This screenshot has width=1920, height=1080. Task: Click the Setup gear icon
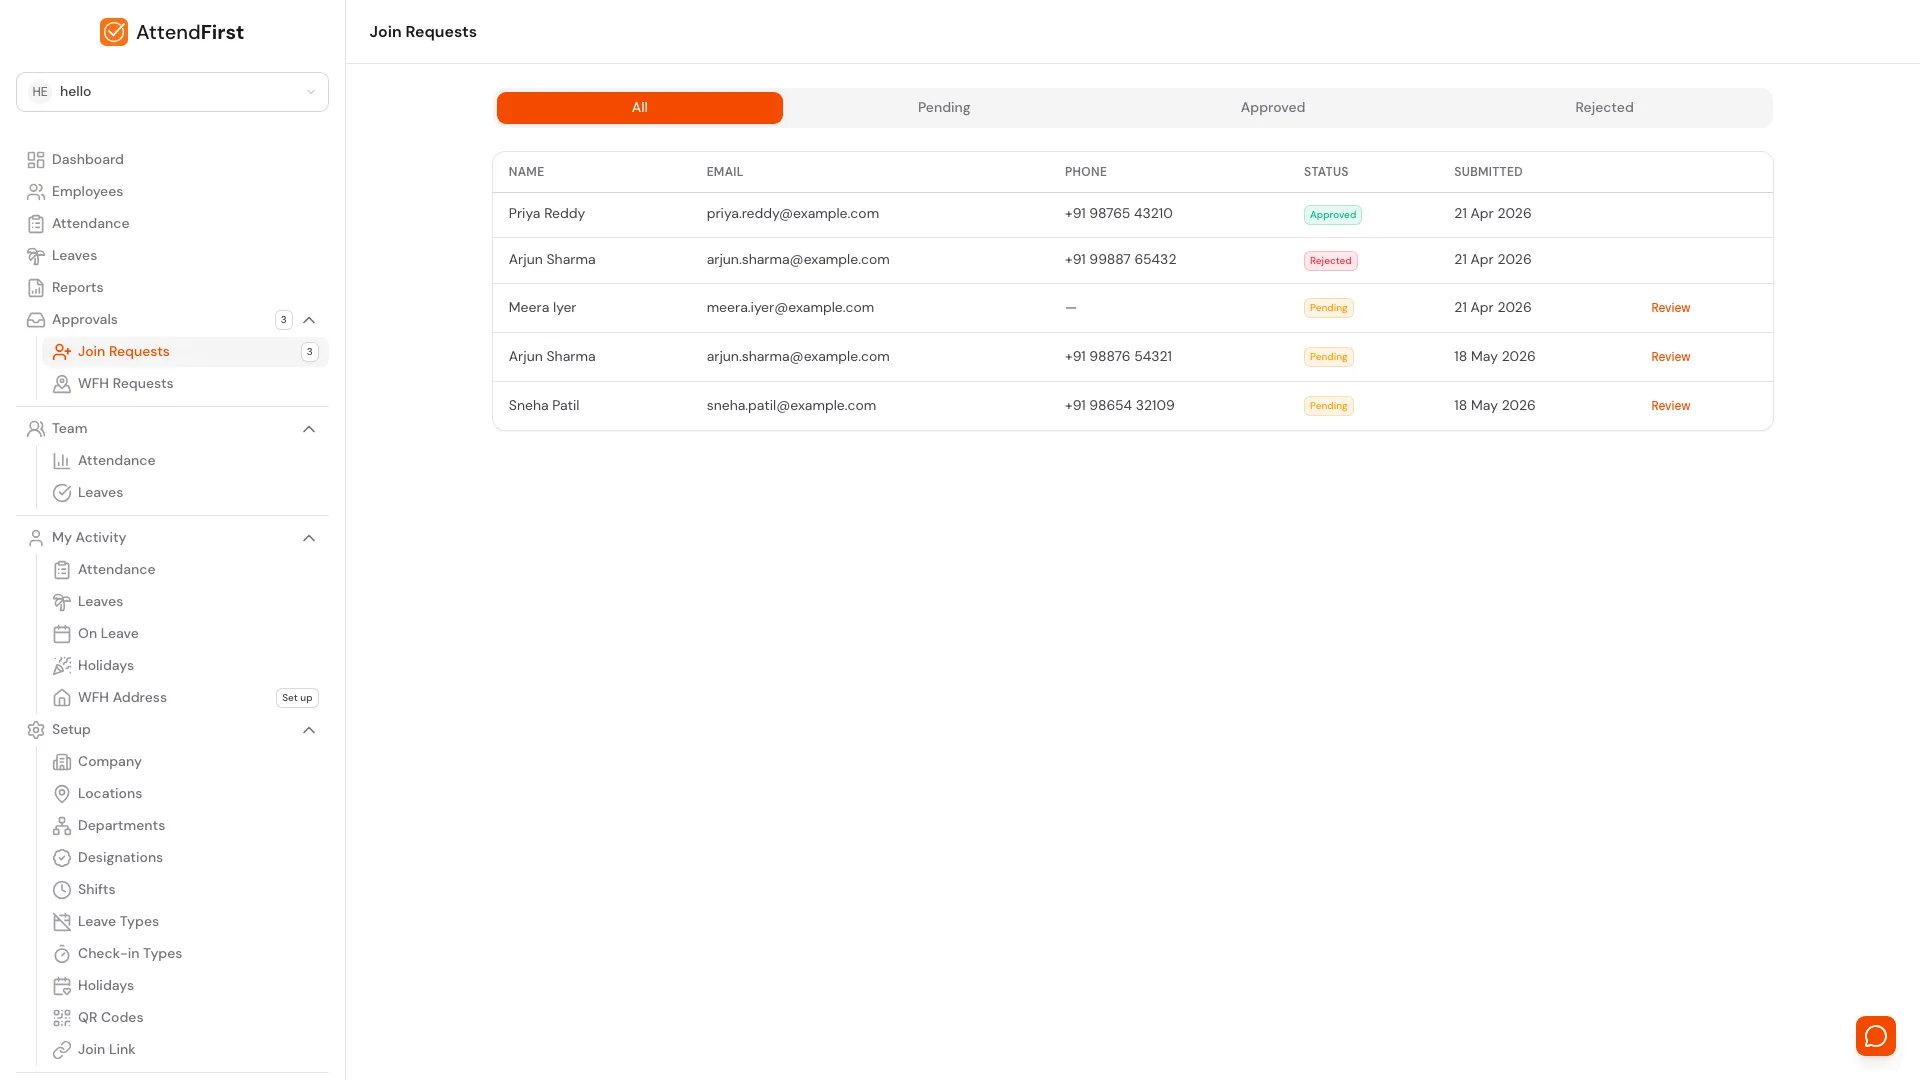36,730
